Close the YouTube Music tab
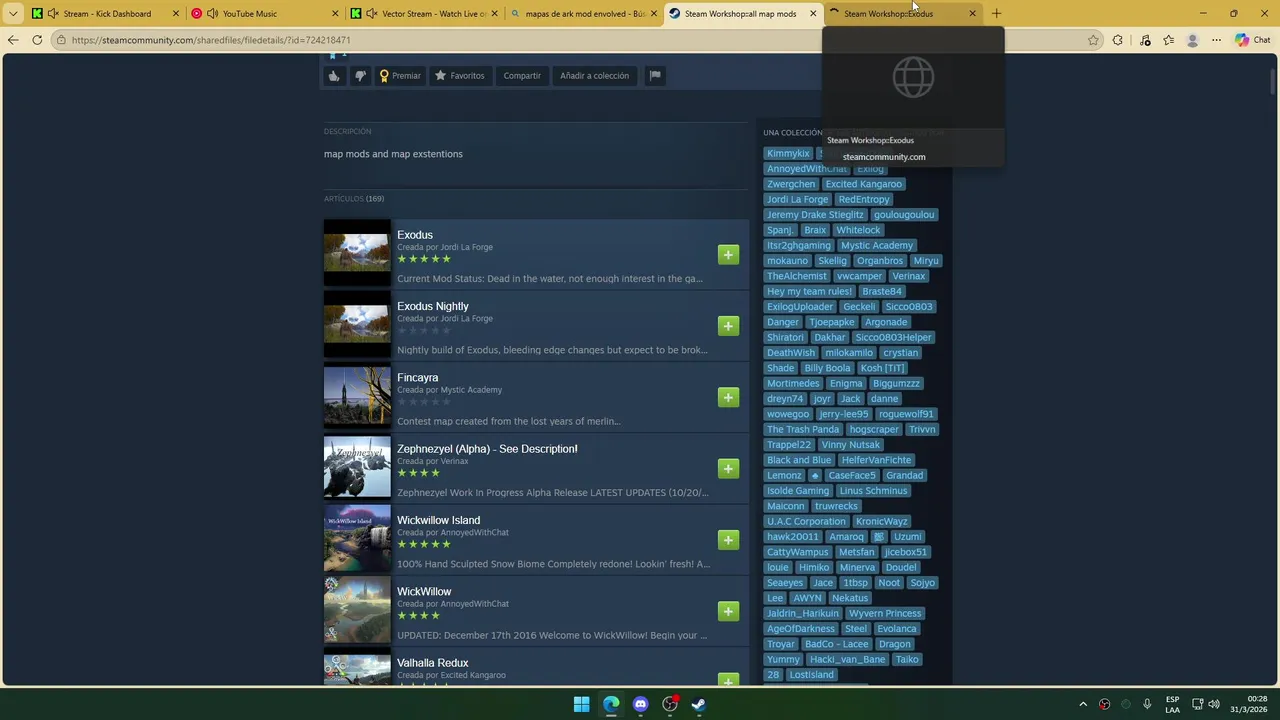 click(336, 14)
